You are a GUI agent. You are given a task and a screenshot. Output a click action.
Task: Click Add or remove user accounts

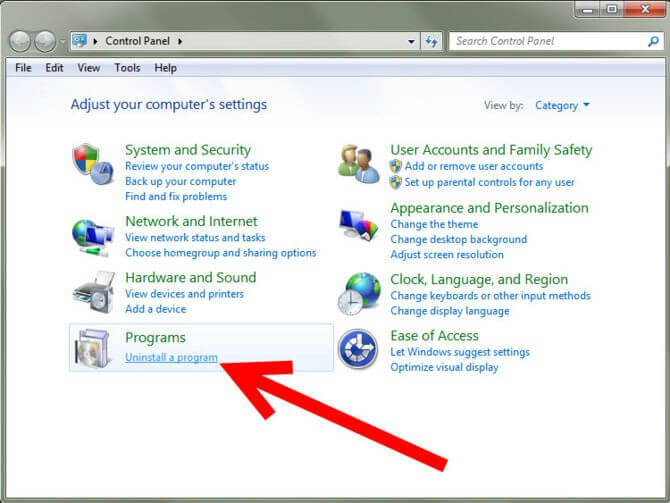click(474, 166)
